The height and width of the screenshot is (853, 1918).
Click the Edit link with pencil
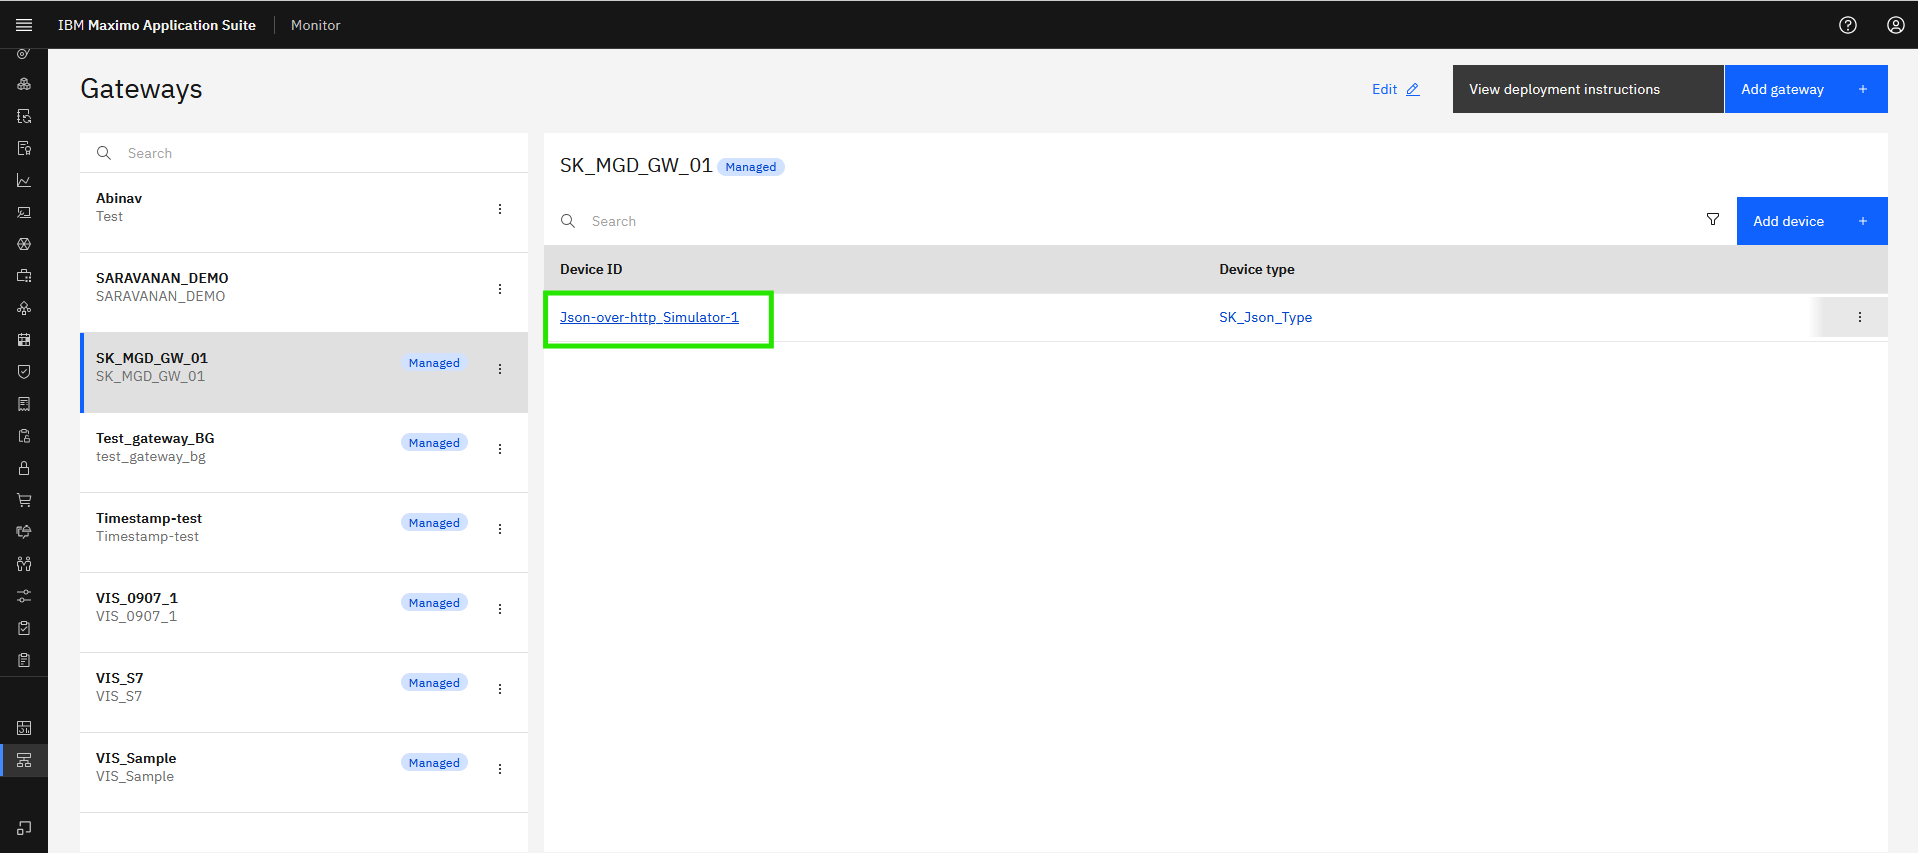1396,89
